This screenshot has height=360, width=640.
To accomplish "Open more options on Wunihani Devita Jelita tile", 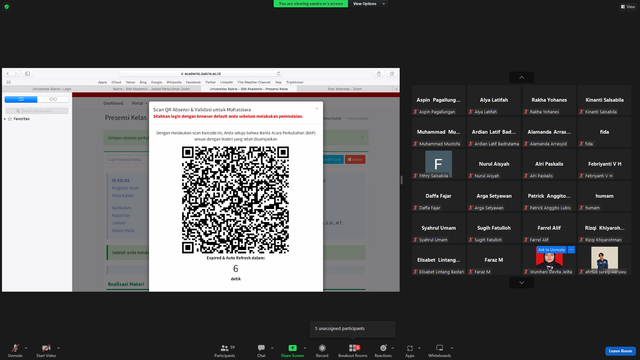I will tap(571, 250).
